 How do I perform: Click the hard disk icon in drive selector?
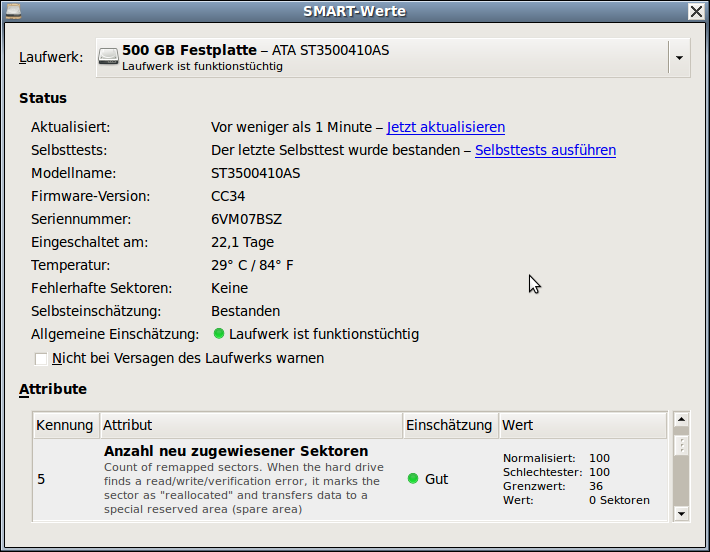pos(108,58)
